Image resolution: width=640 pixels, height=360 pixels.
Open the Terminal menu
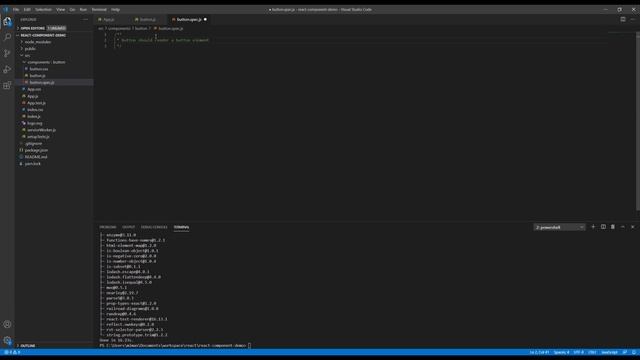pyautogui.click(x=99, y=9)
